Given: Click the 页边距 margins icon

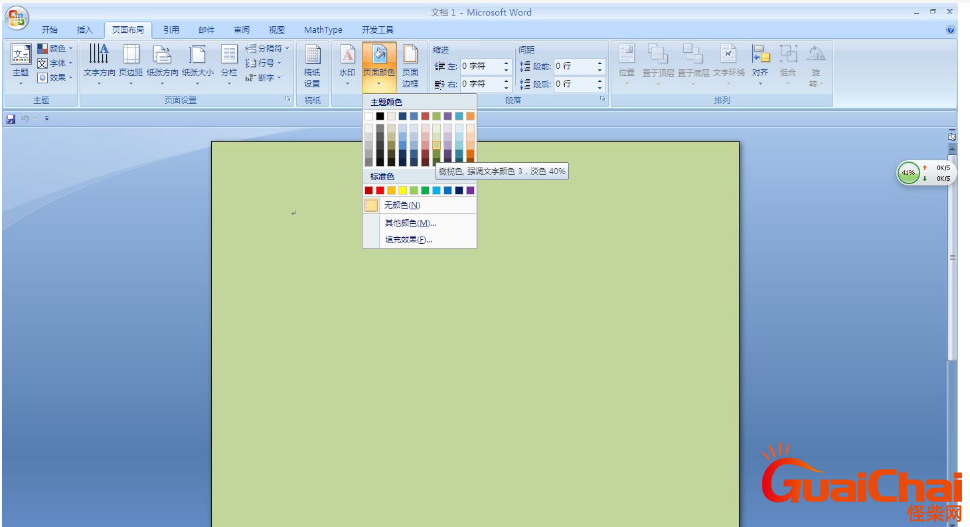Looking at the screenshot, I should [x=131, y=60].
